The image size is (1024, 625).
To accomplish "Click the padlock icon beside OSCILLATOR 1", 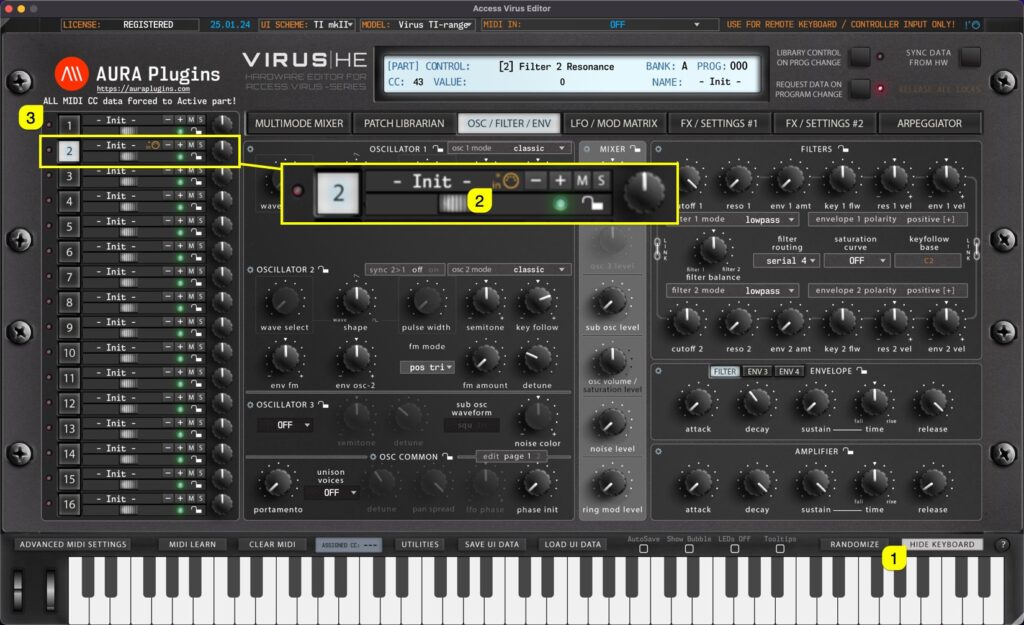I will point(438,149).
